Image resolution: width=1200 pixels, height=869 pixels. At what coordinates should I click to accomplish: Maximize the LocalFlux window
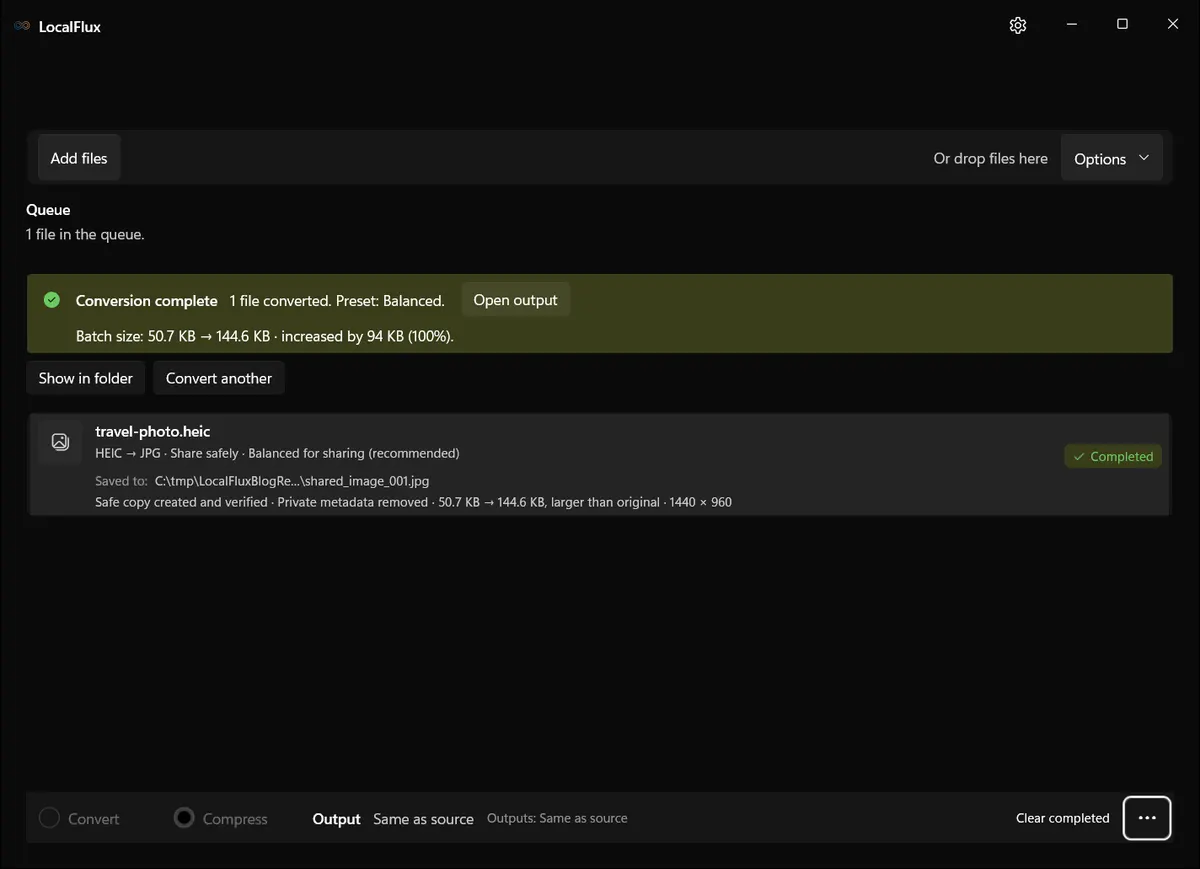pyautogui.click(x=1122, y=24)
